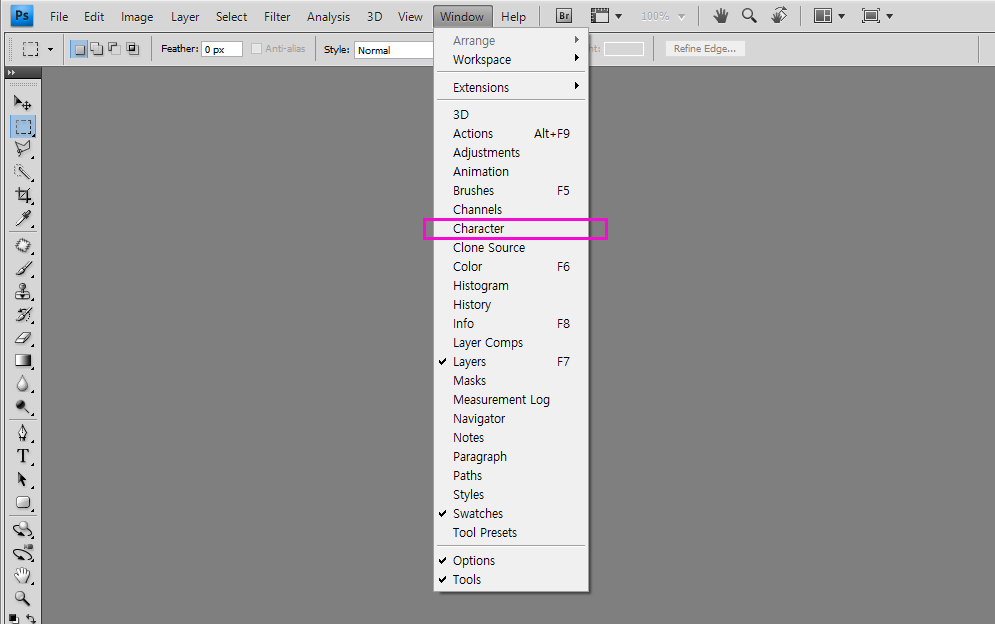The height and width of the screenshot is (624, 995).
Task: Expand the Workspace submenu
Action: pos(511,60)
